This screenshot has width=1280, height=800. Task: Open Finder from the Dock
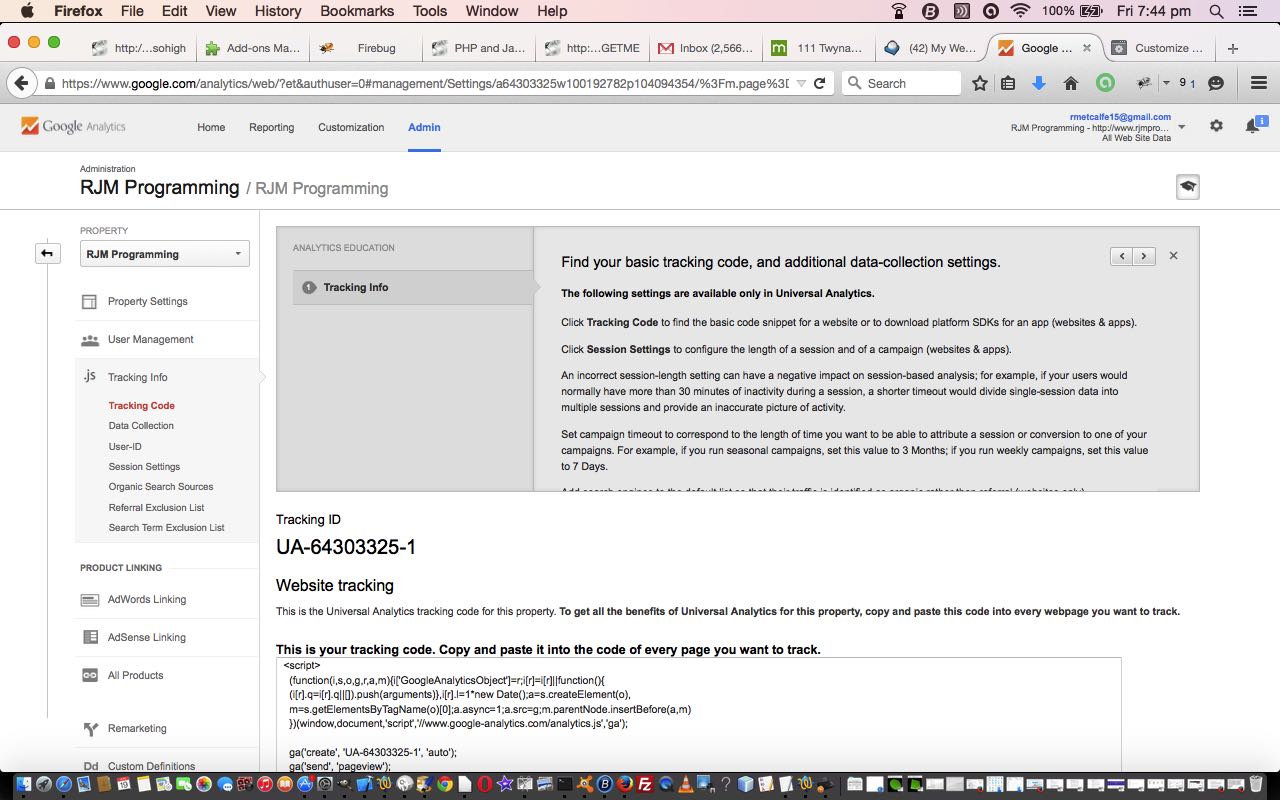click(23, 785)
